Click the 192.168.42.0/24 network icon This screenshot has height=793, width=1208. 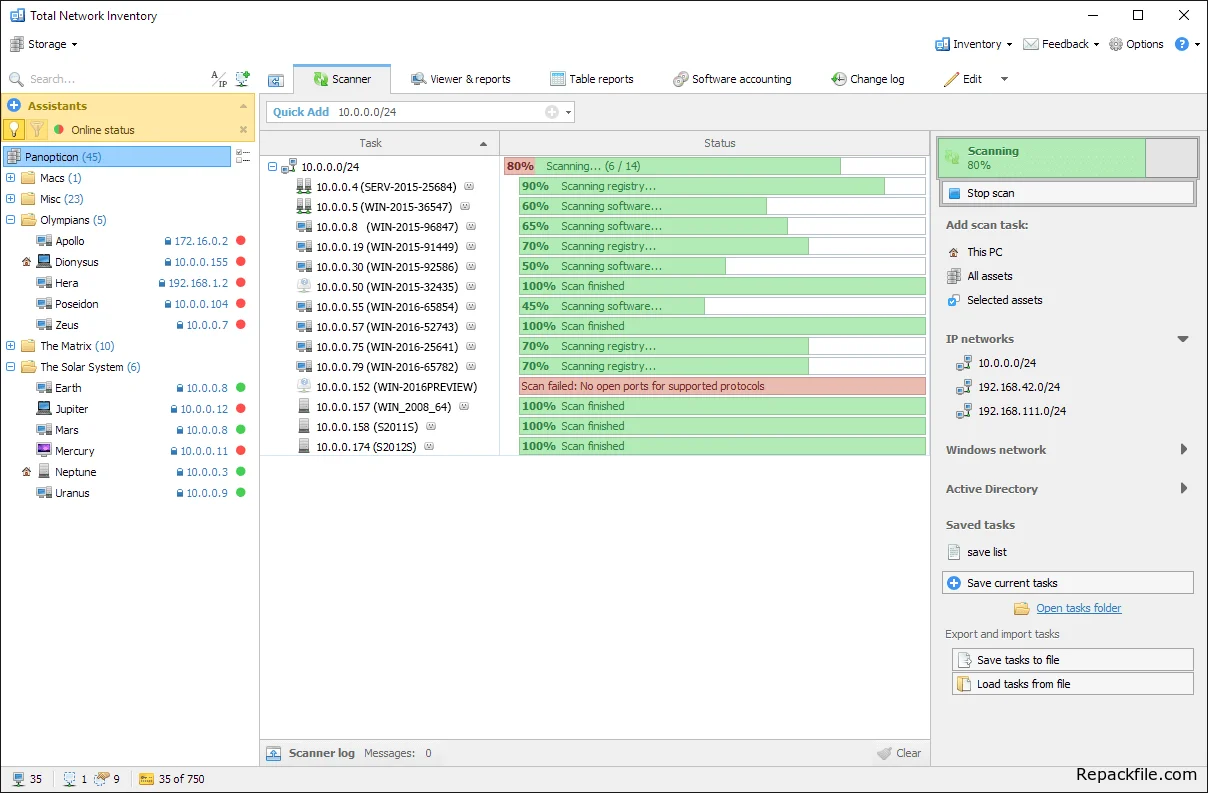coord(964,387)
